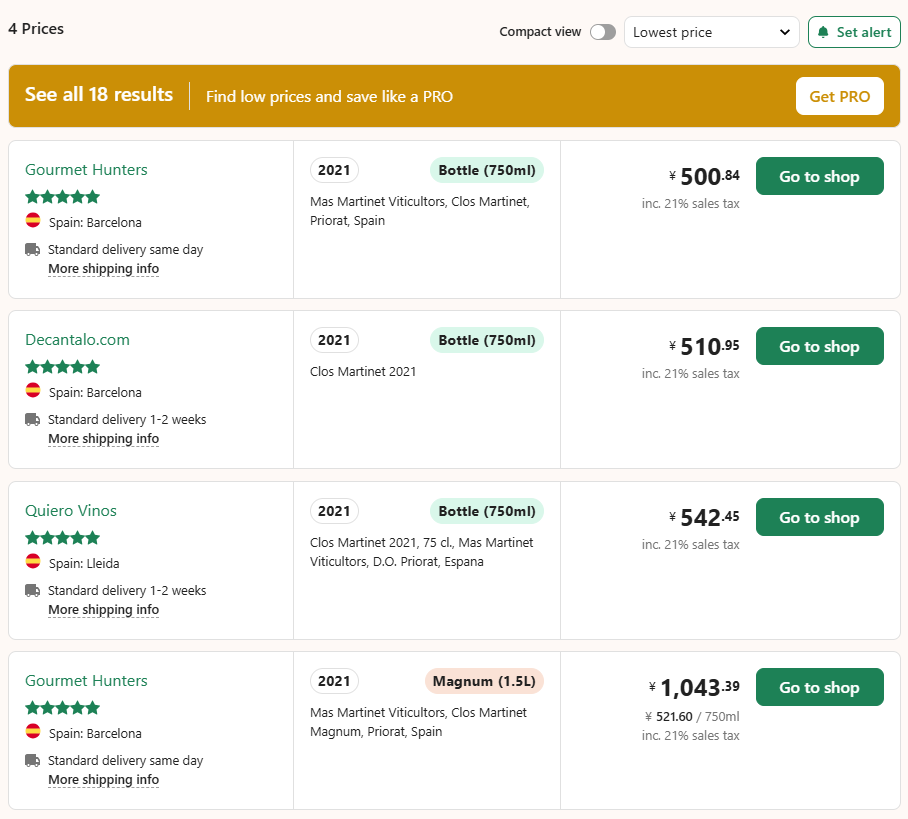This screenshot has height=819, width=908.
Task: Click Bottle (750ml) badge in ¥500.84 listing
Action: [486, 170]
